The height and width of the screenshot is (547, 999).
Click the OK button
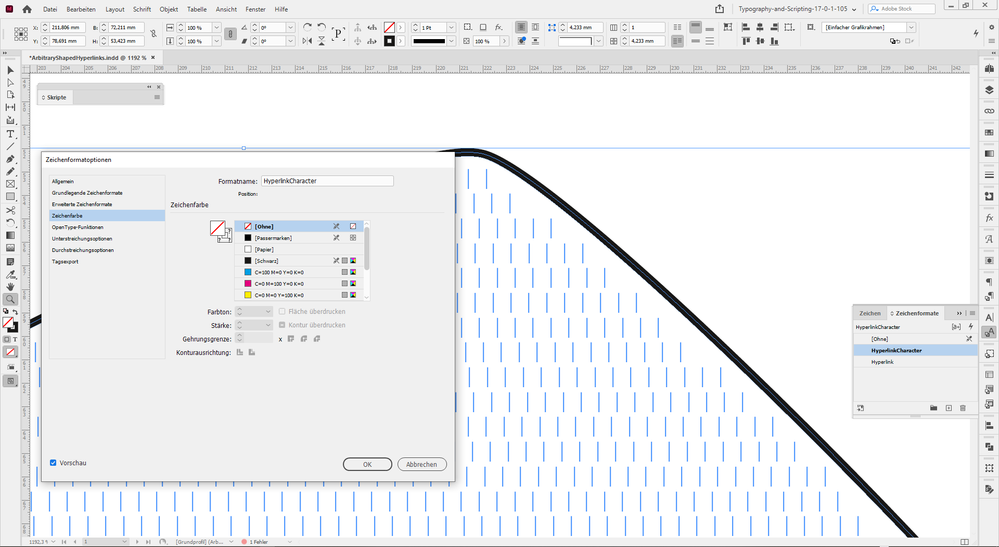(368, 464)
